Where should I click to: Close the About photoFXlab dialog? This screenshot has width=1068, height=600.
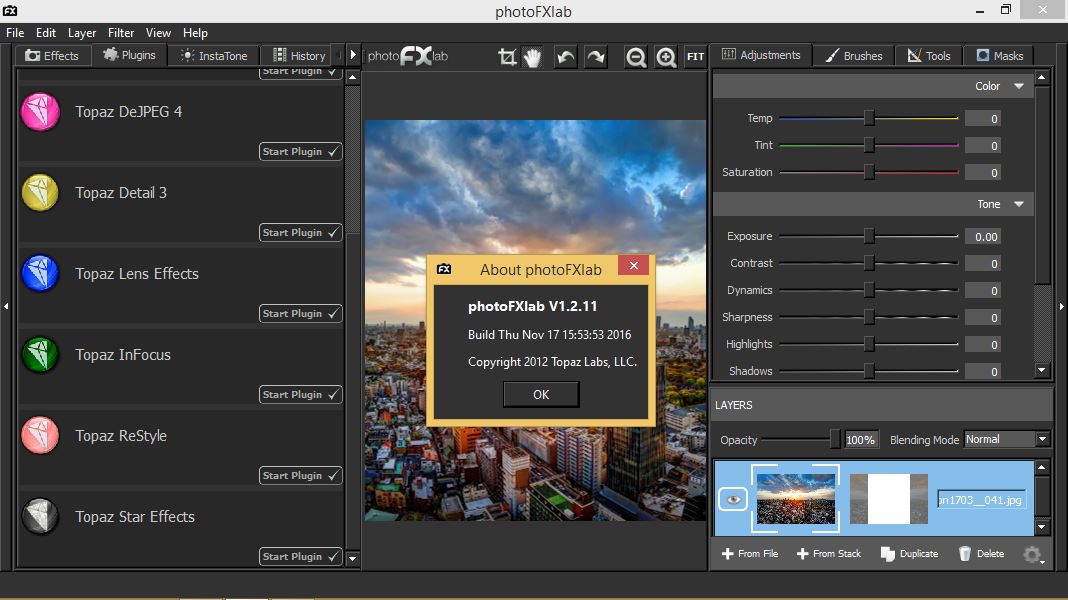click(633, 266)
